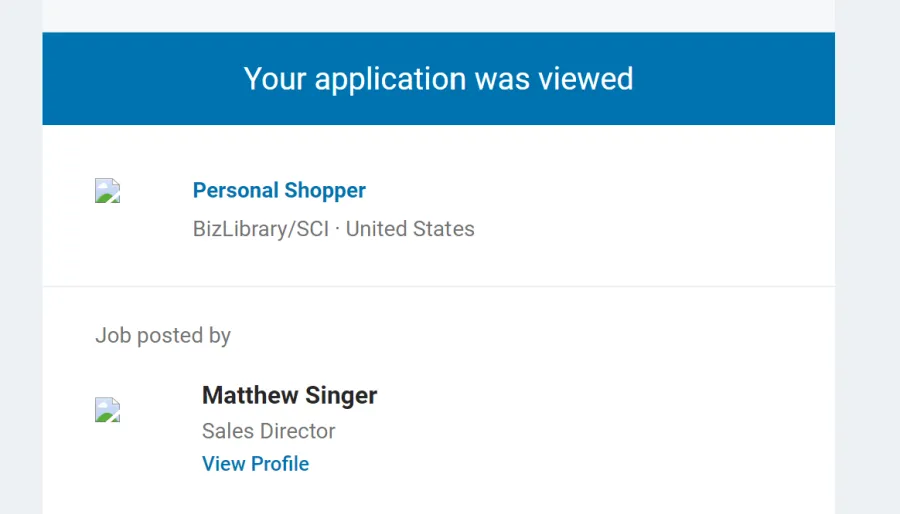Click 'Your application was viewed' heading
The width and height of the screenshot is (900, 514).
[x=439, y=79]
